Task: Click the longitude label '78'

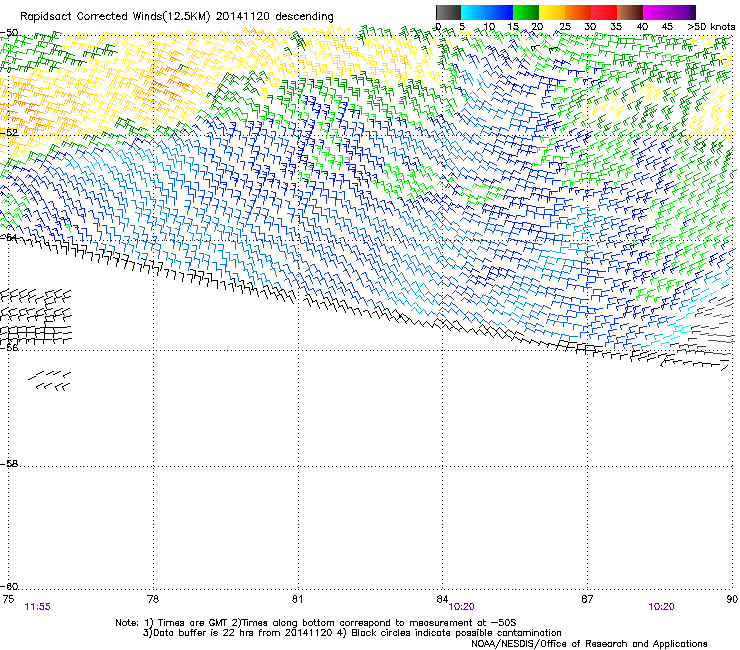Action: (153, 599)
